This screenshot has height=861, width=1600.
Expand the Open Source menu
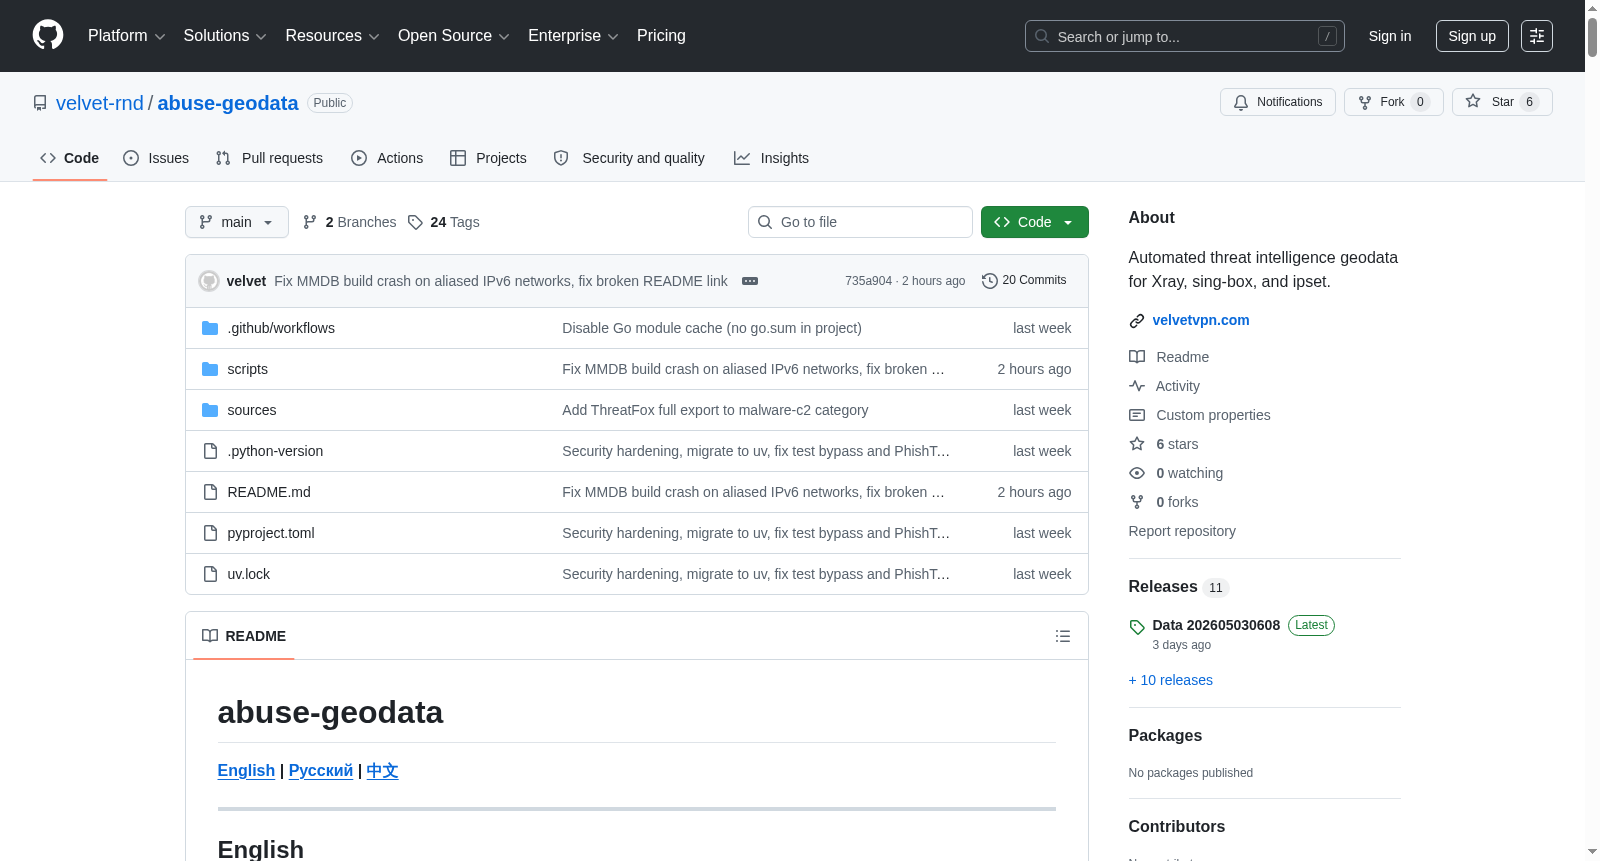pos(454,36)
